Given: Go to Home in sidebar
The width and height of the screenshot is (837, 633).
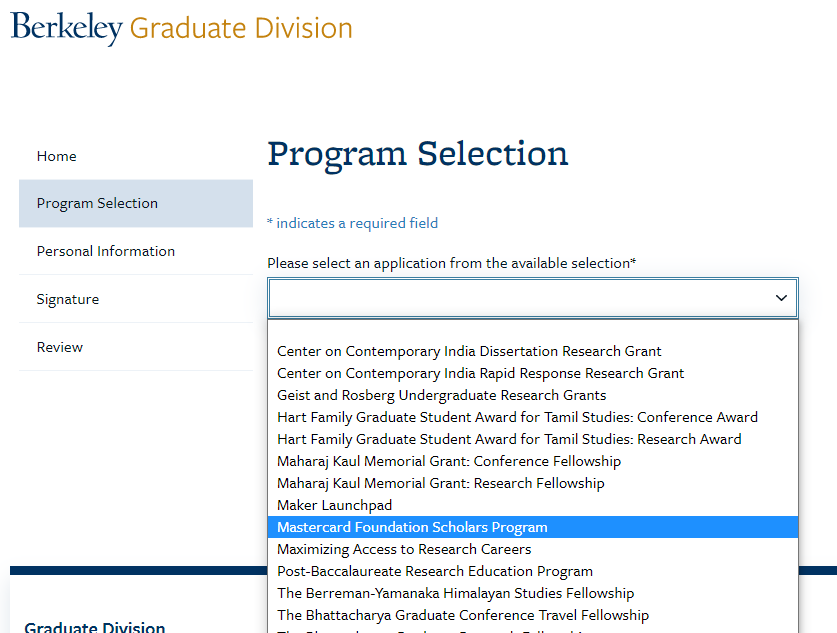Looking at the screenshot, I should [57, 156].
